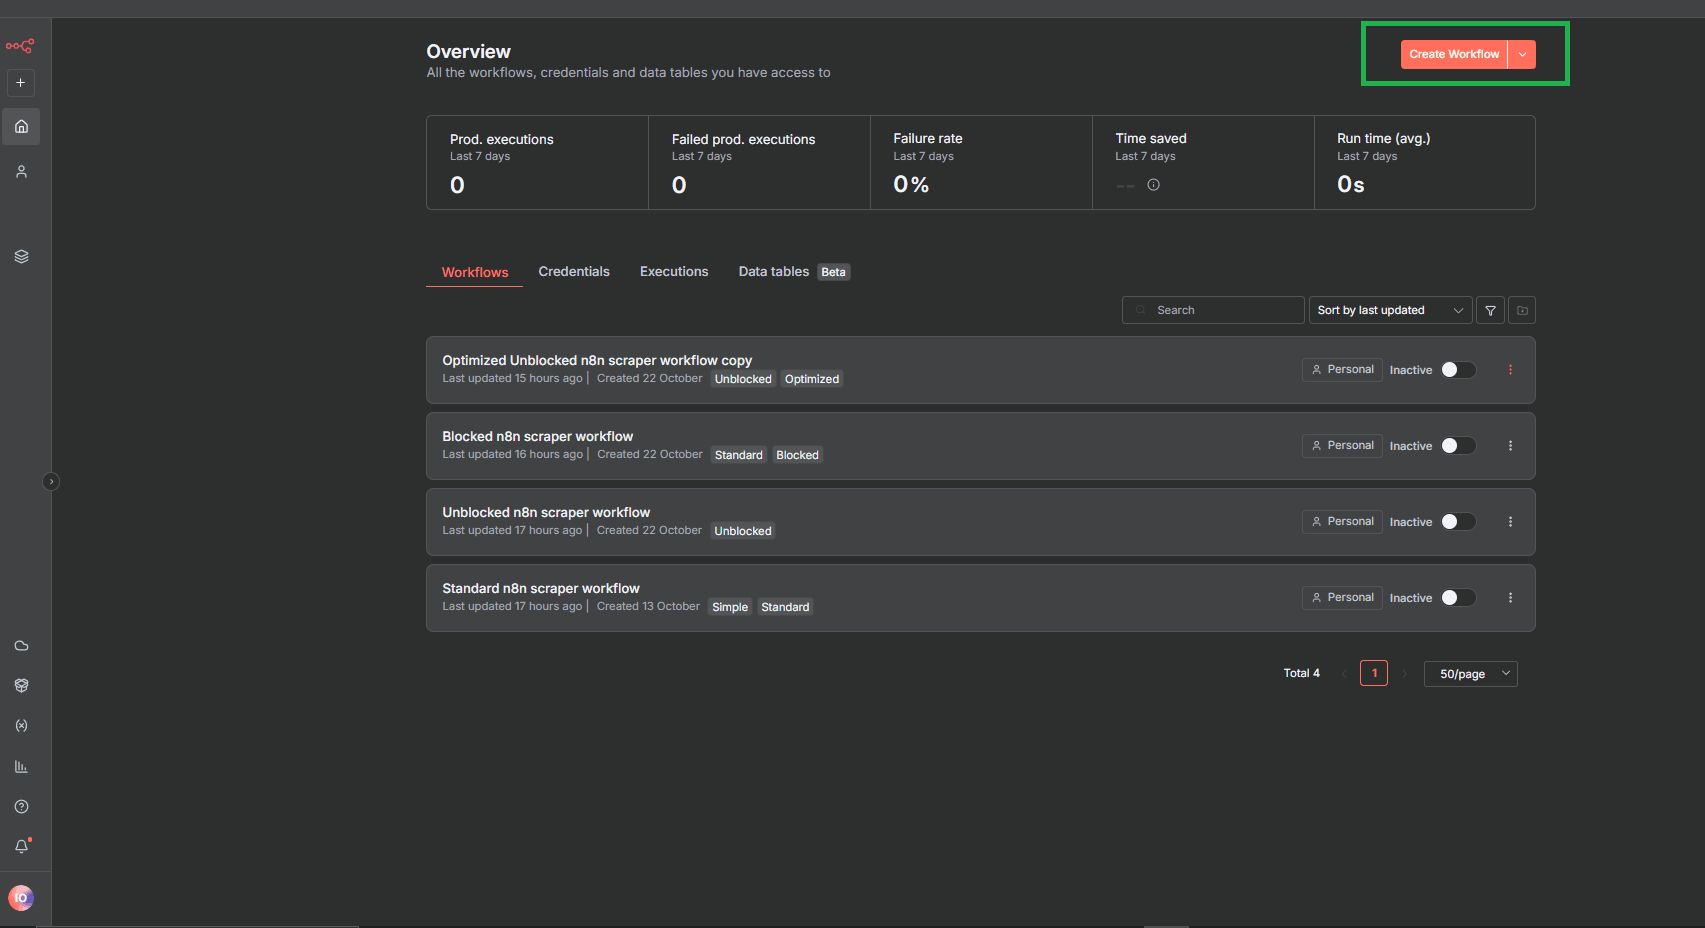
Task: Click Personal badge on Unblocked scraper workflow
Action: click(x=1342, y=522)
